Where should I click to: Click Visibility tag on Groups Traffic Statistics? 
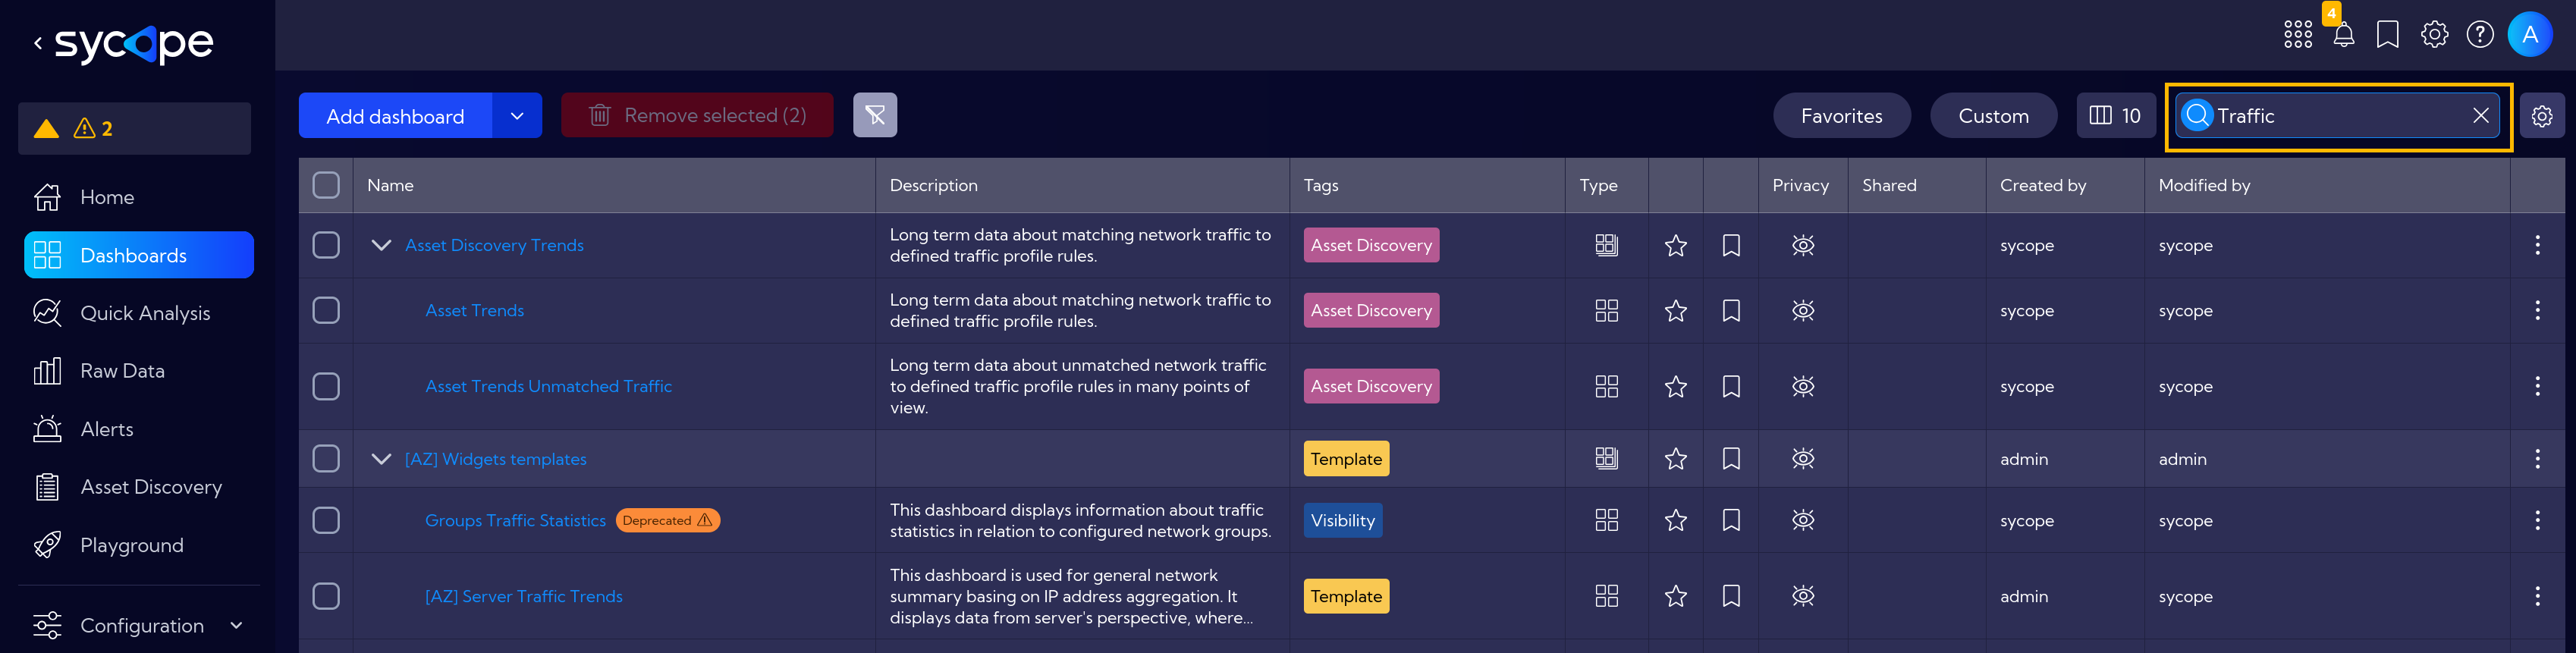point(1342,520)
